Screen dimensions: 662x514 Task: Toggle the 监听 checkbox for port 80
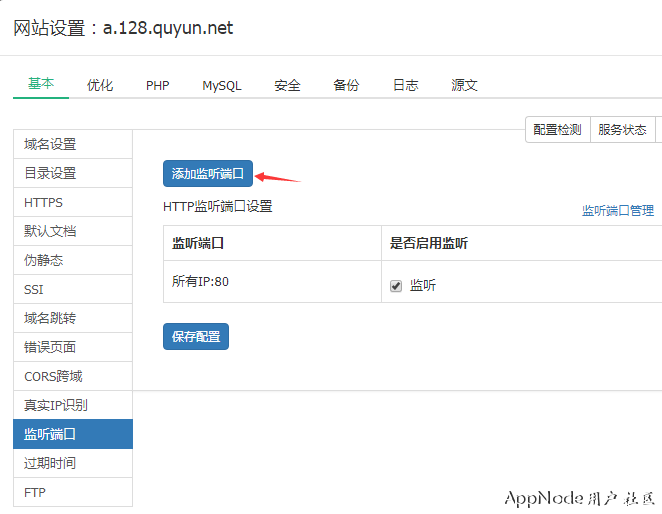click(396, 286)
